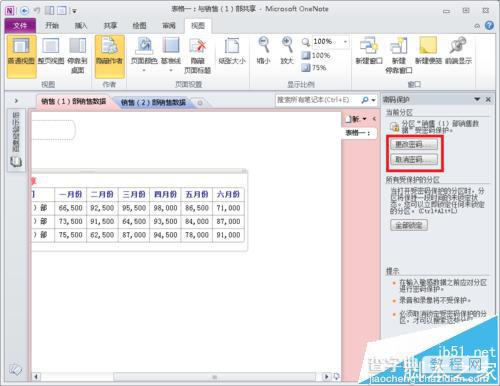Click the create new section tab star
The width and height of the screenshot is (500, 386).
pos(200,103)
